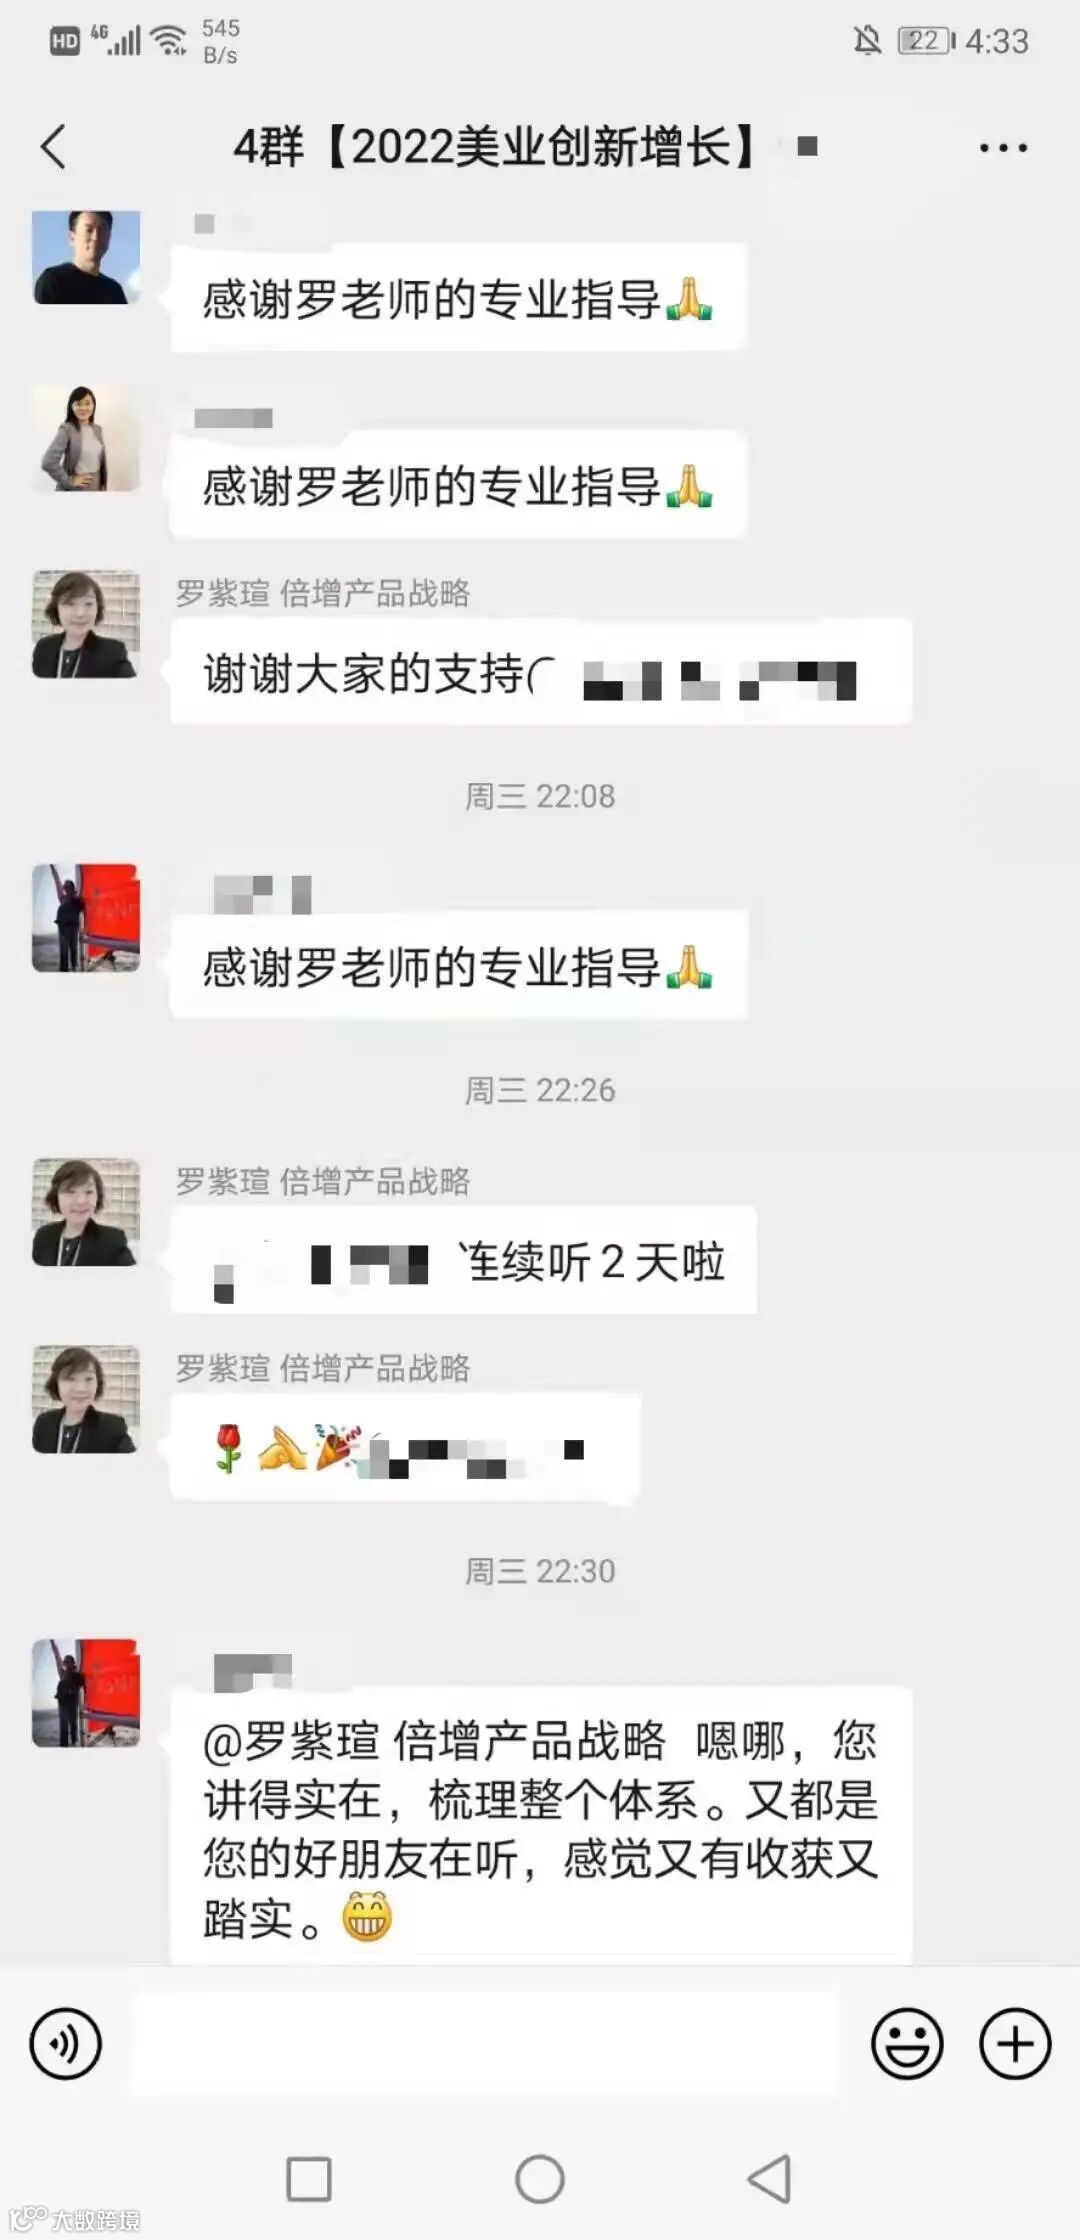Switch to voice input with speaker icon
Screen dimensions: 1080x2240
pos(66,2043)
